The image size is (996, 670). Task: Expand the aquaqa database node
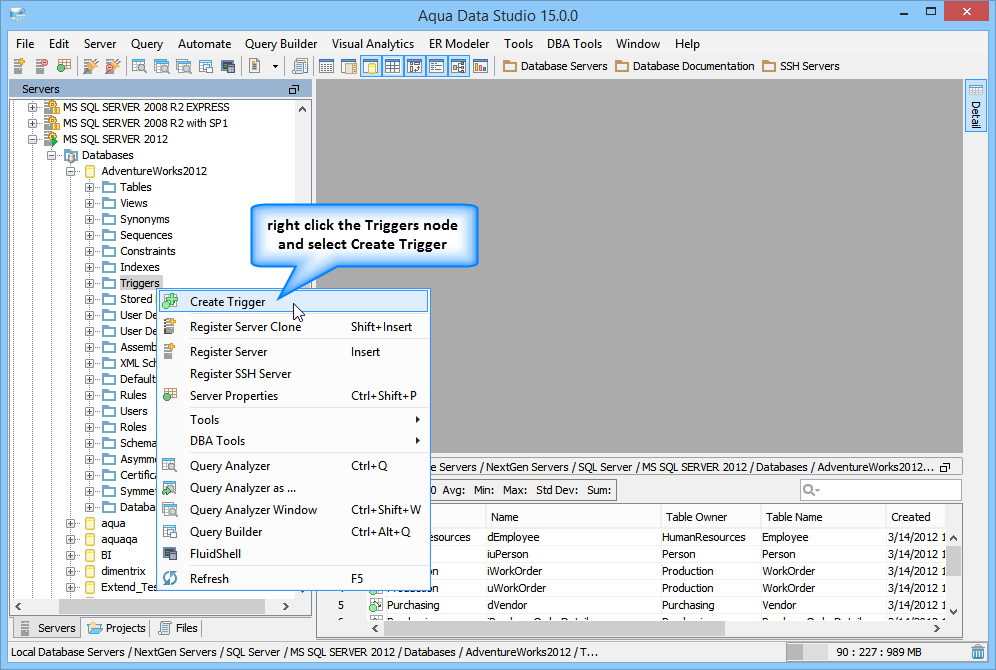71,539
